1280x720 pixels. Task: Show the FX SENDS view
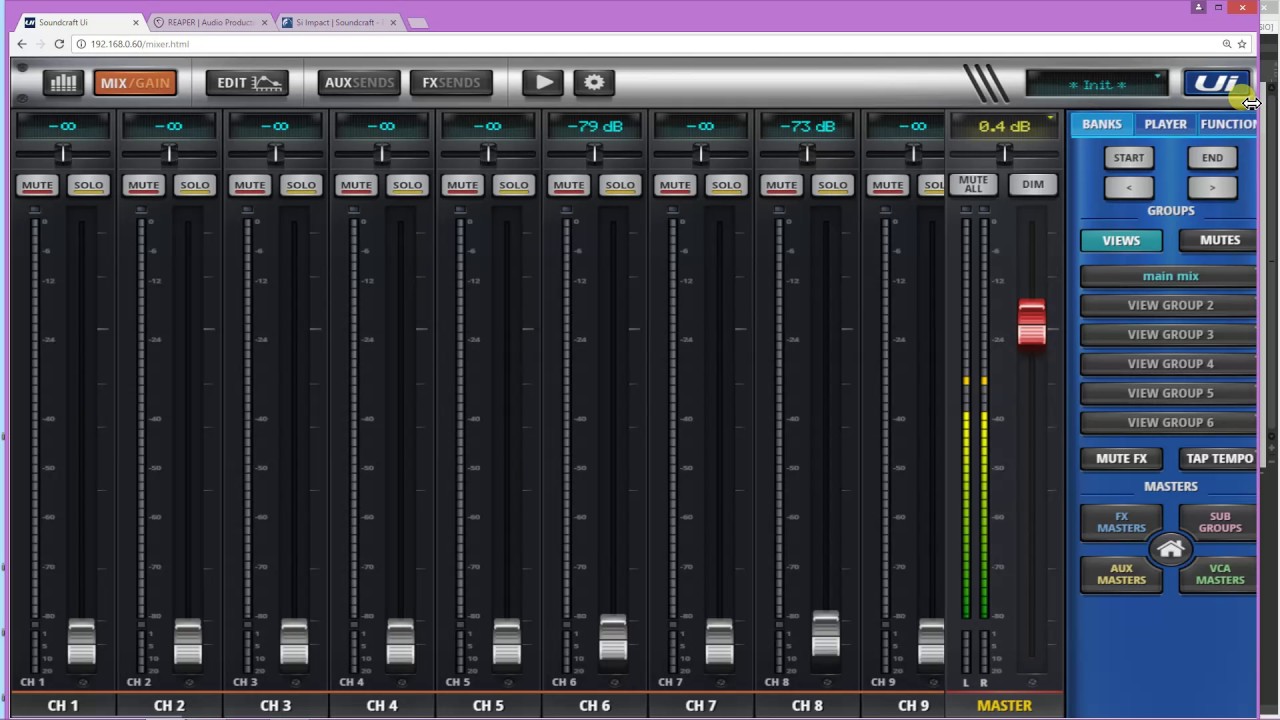click(x=451, y=83)
